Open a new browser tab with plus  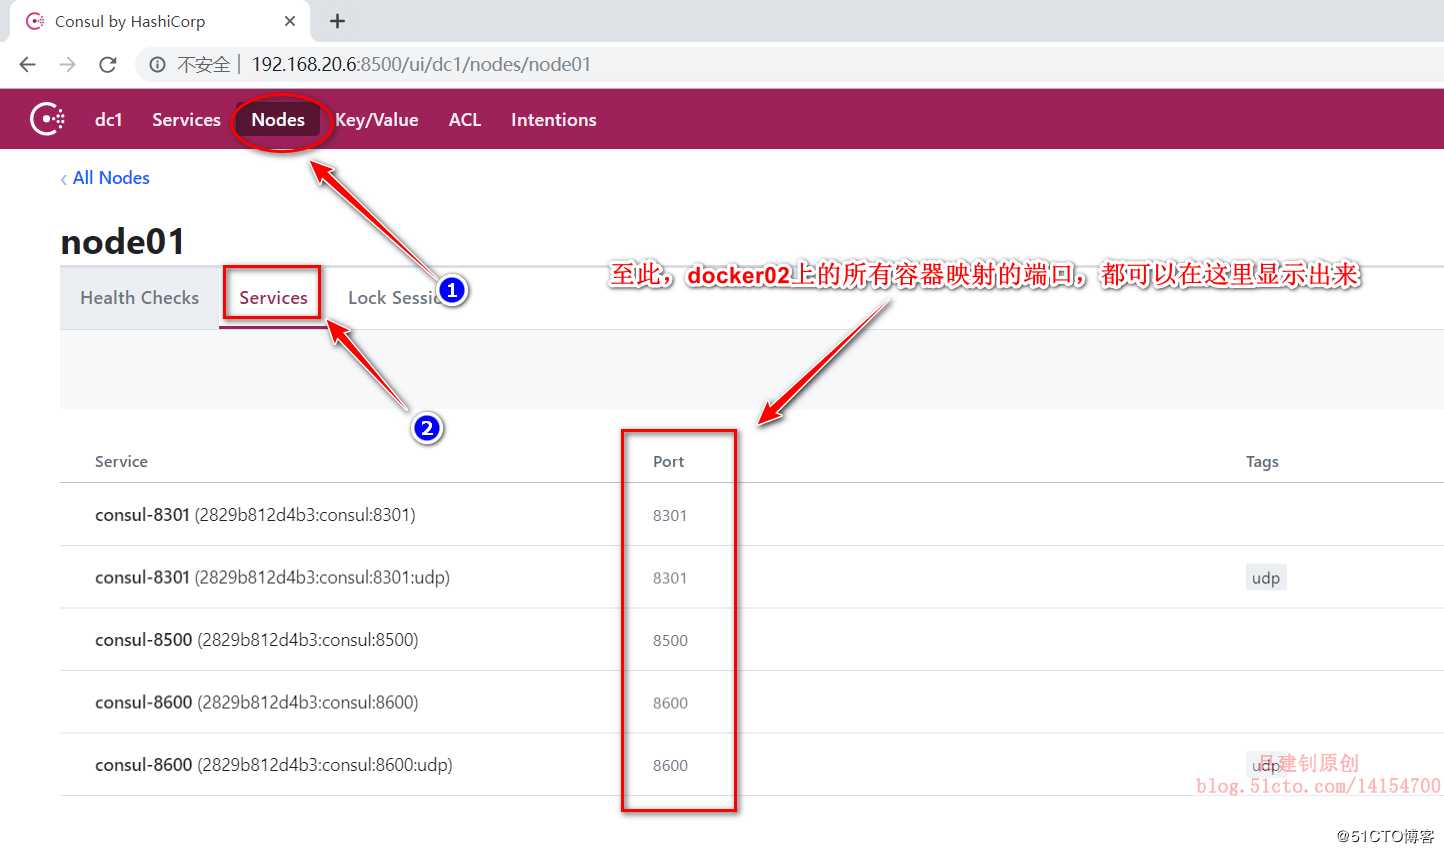[x=337, y=21]
